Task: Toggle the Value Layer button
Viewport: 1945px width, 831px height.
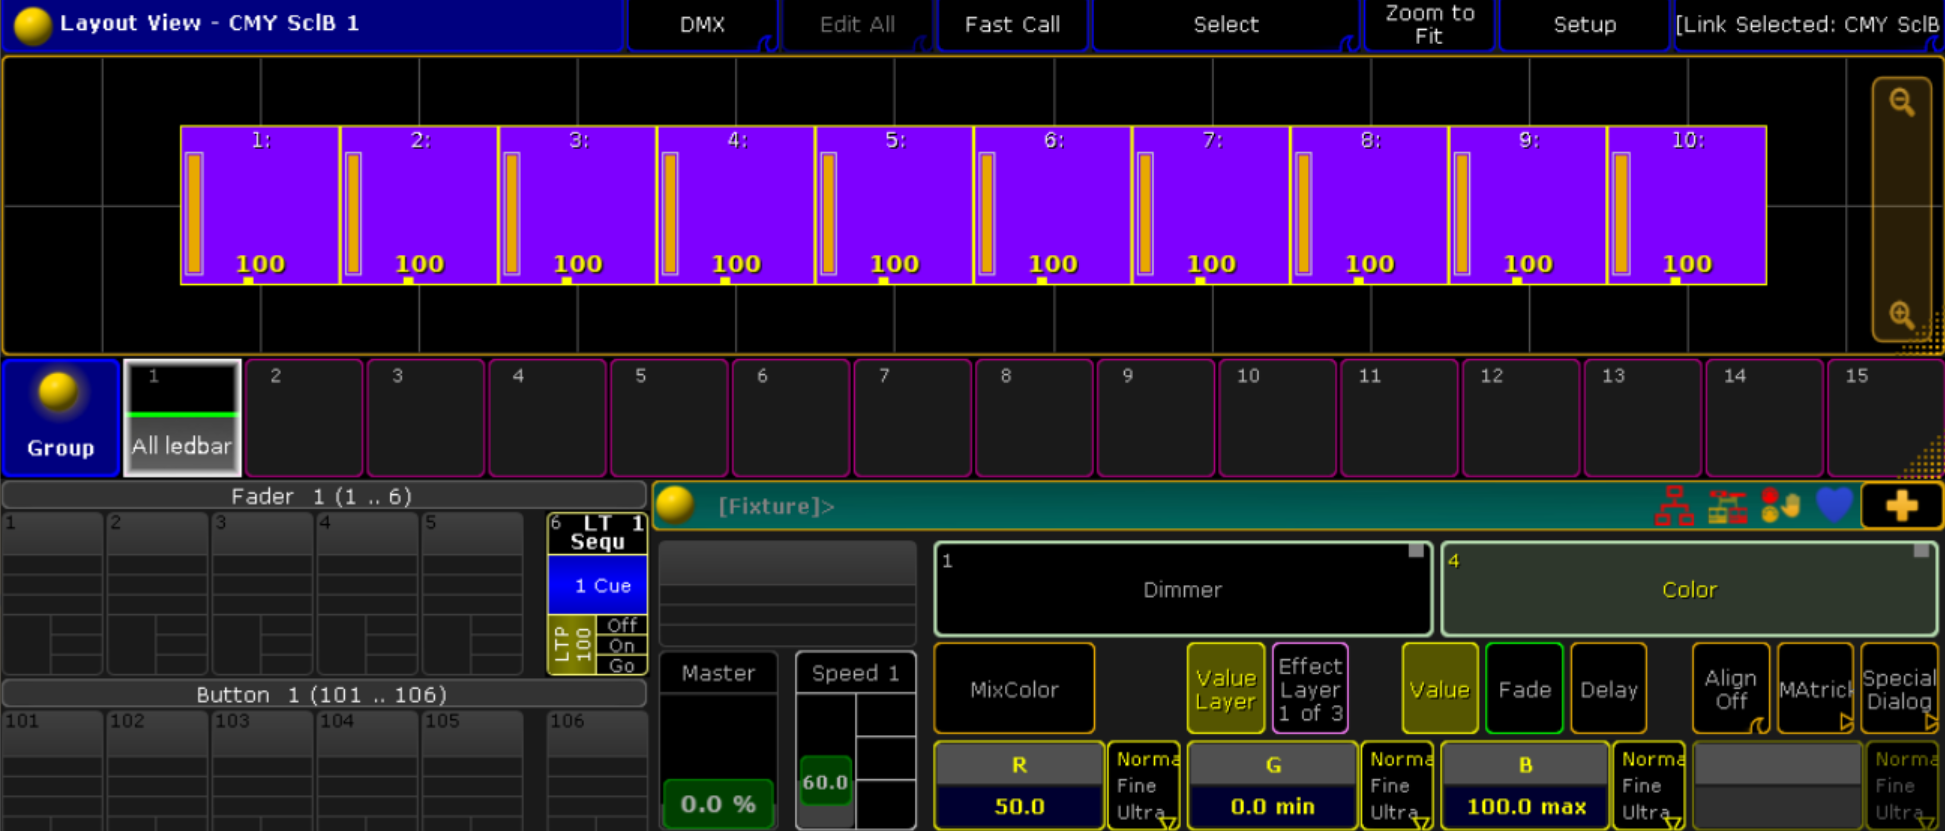Action: coord(1225,689)
